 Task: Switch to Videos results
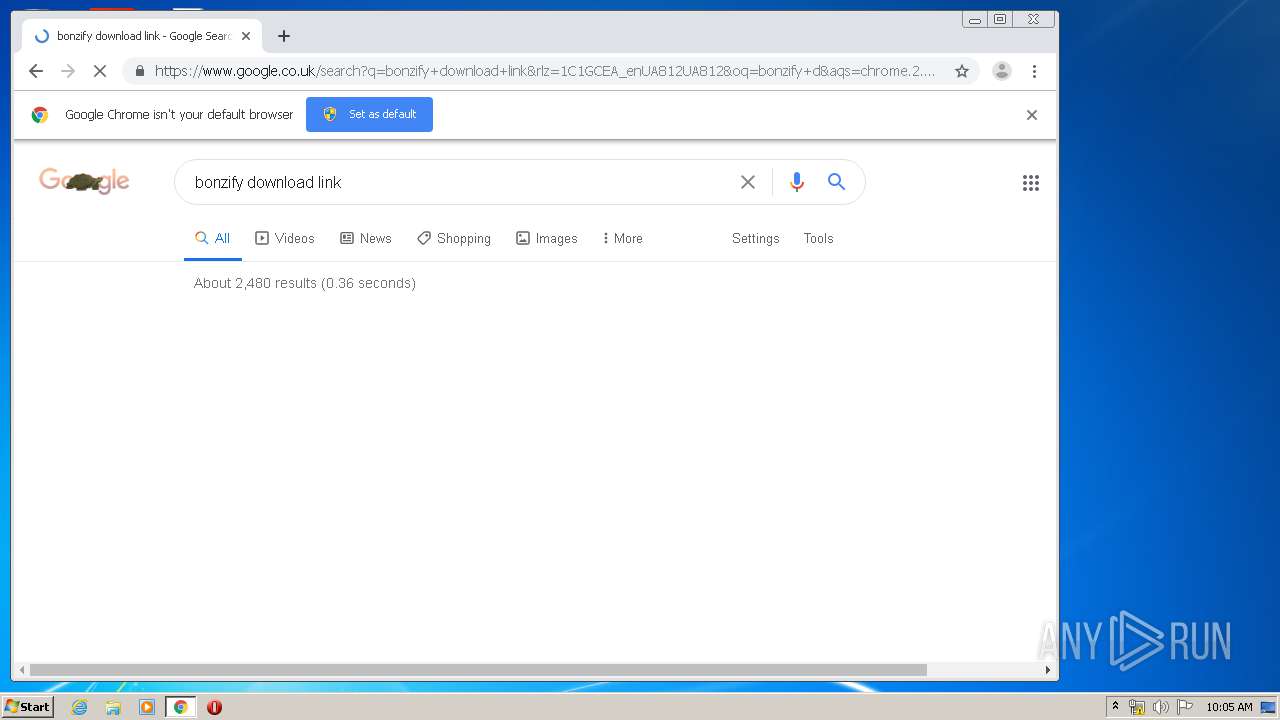[x=285, y=238]
